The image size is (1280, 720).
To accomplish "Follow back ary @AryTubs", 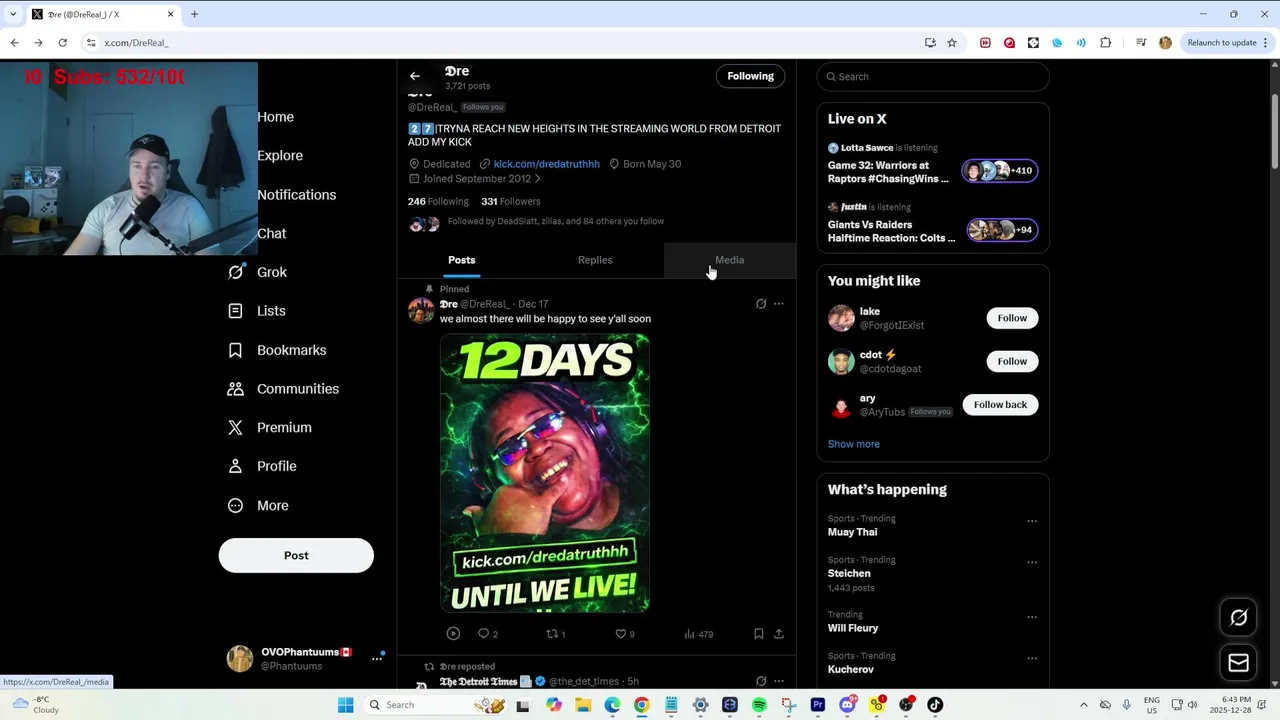I will (x=1000, y=405).
